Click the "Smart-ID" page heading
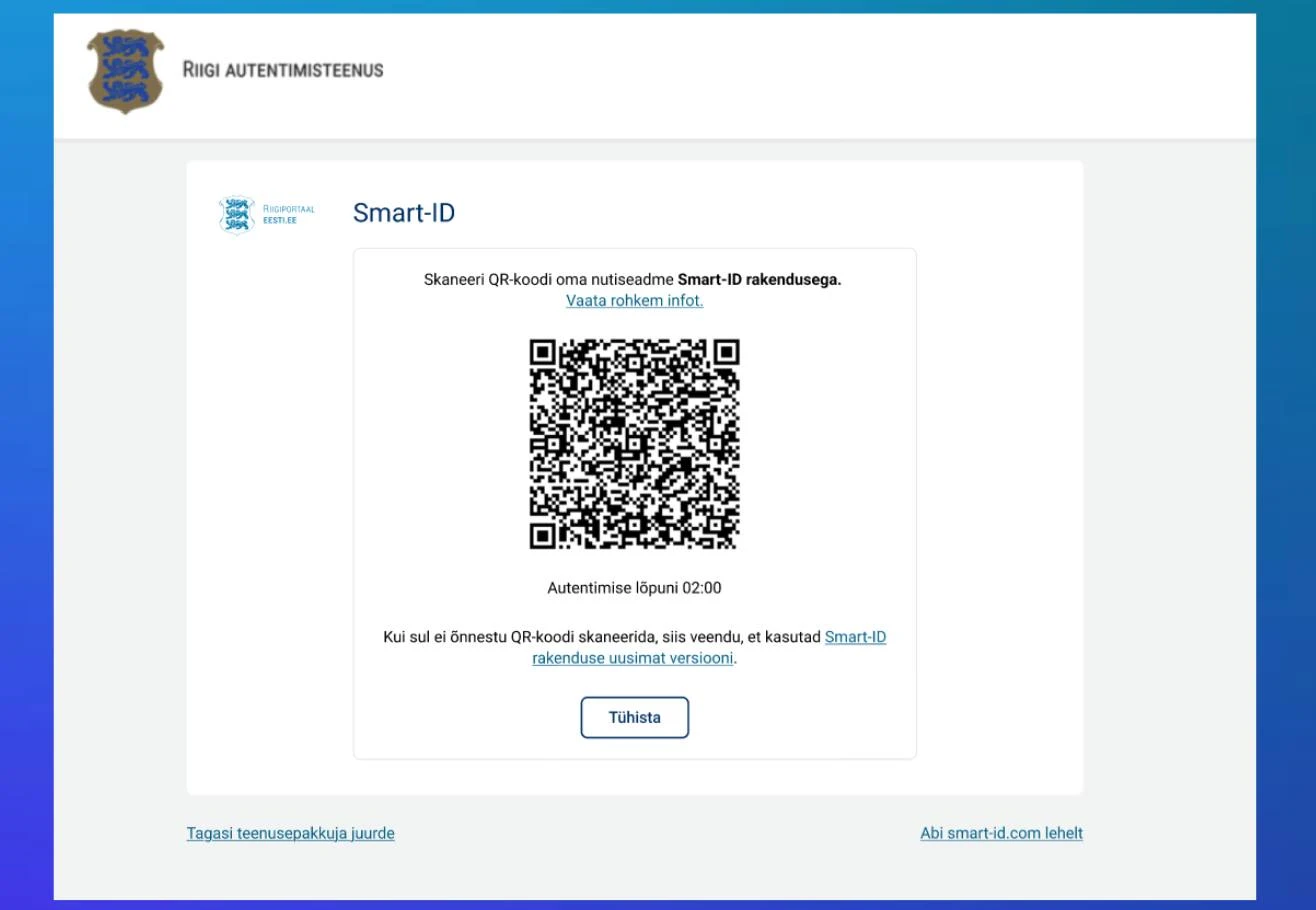The image size is (1316, 910). coord(404,213)
